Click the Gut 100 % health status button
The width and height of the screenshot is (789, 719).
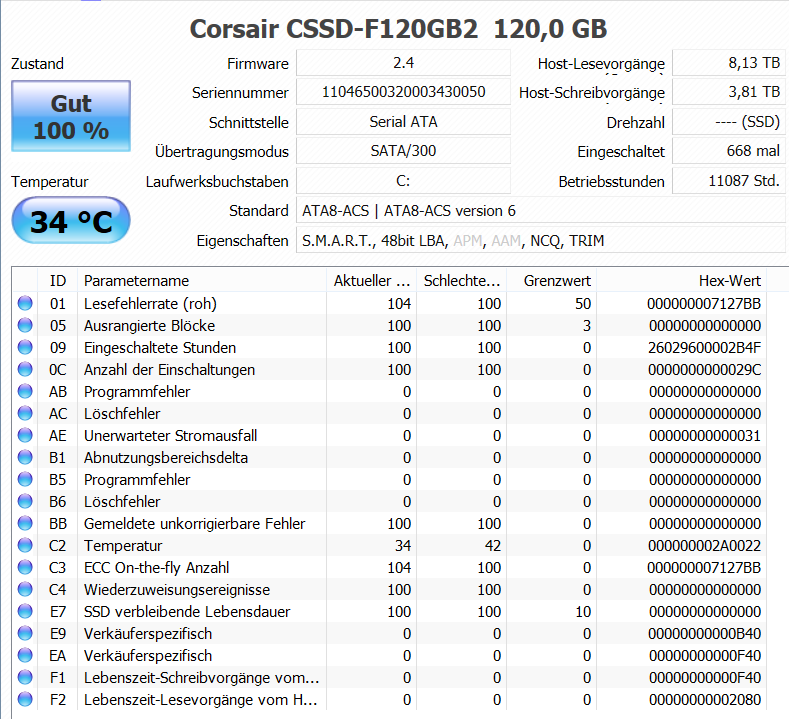coord(71,116)
